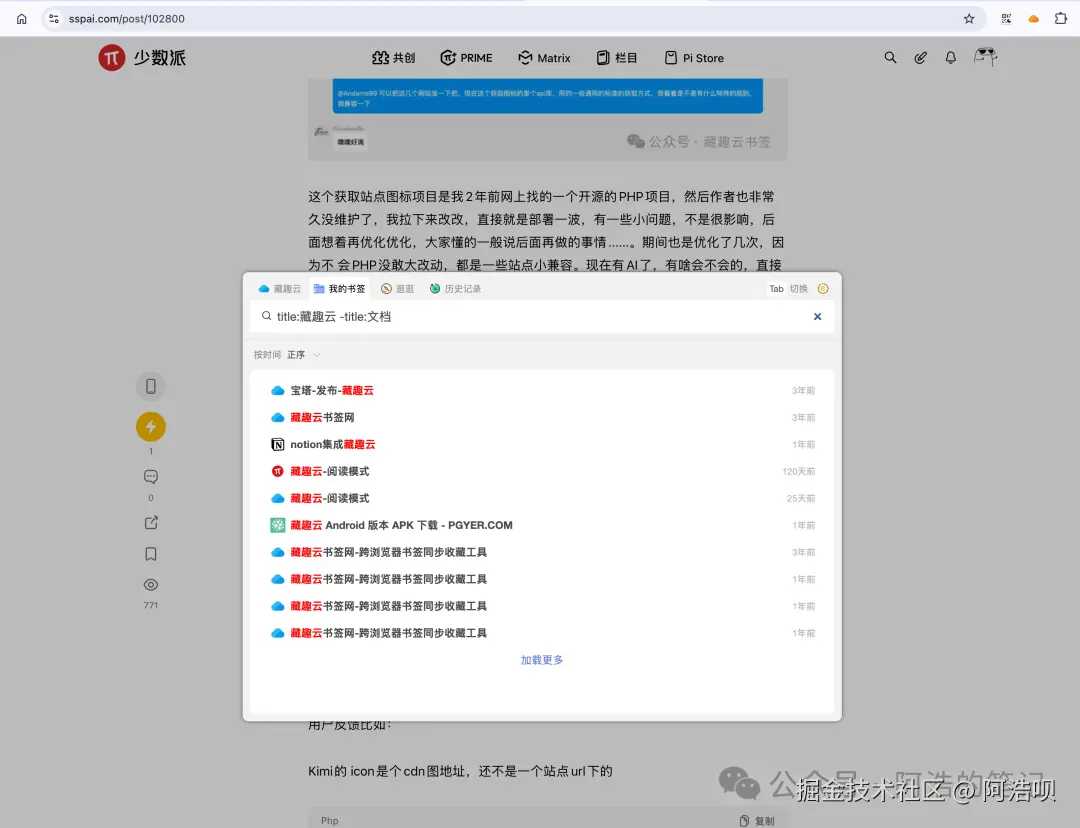Share the article using share icon

pos(151,523)
